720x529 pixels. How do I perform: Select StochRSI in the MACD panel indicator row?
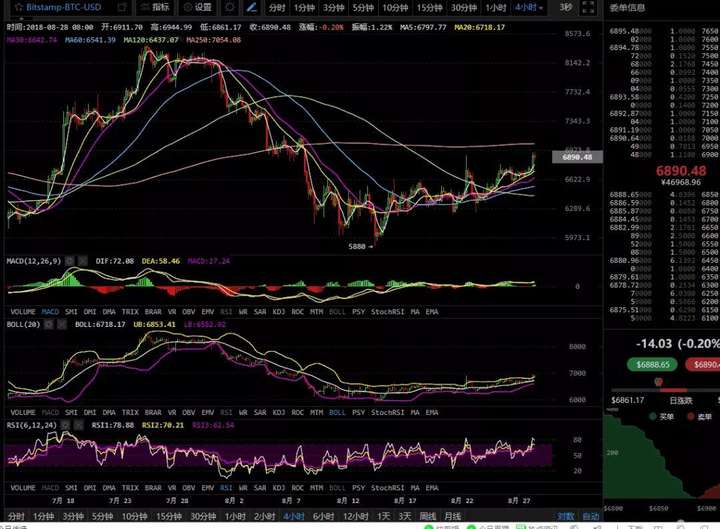[x=388, y=312]
